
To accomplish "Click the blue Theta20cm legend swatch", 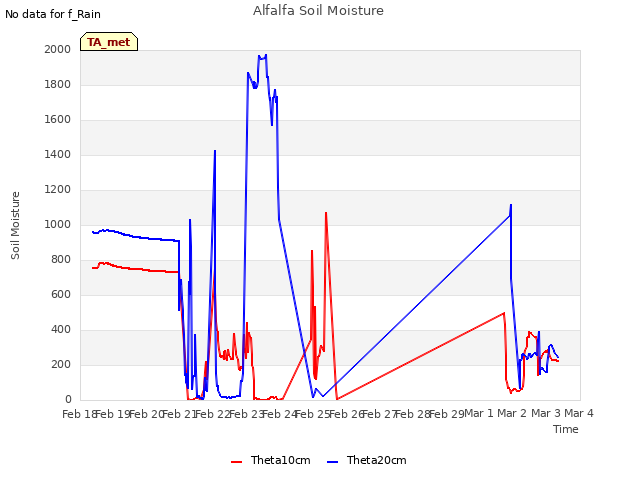I will coord(333,462).
